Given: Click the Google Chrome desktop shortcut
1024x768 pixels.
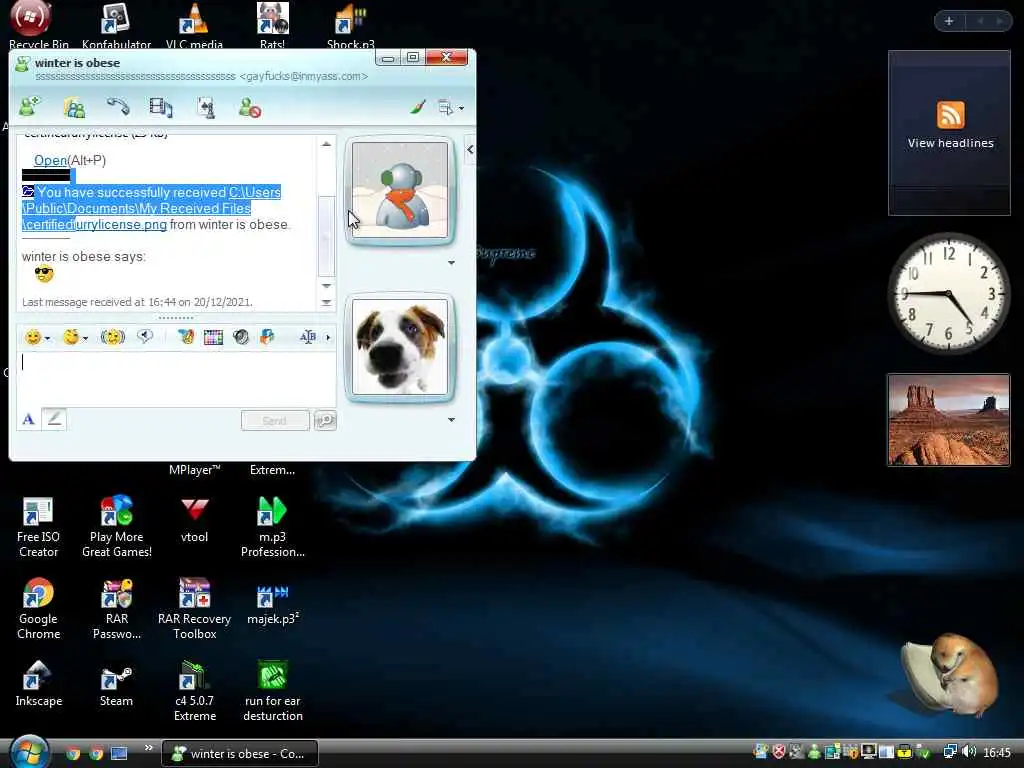Looking at the screenshot, I should 38,609.
